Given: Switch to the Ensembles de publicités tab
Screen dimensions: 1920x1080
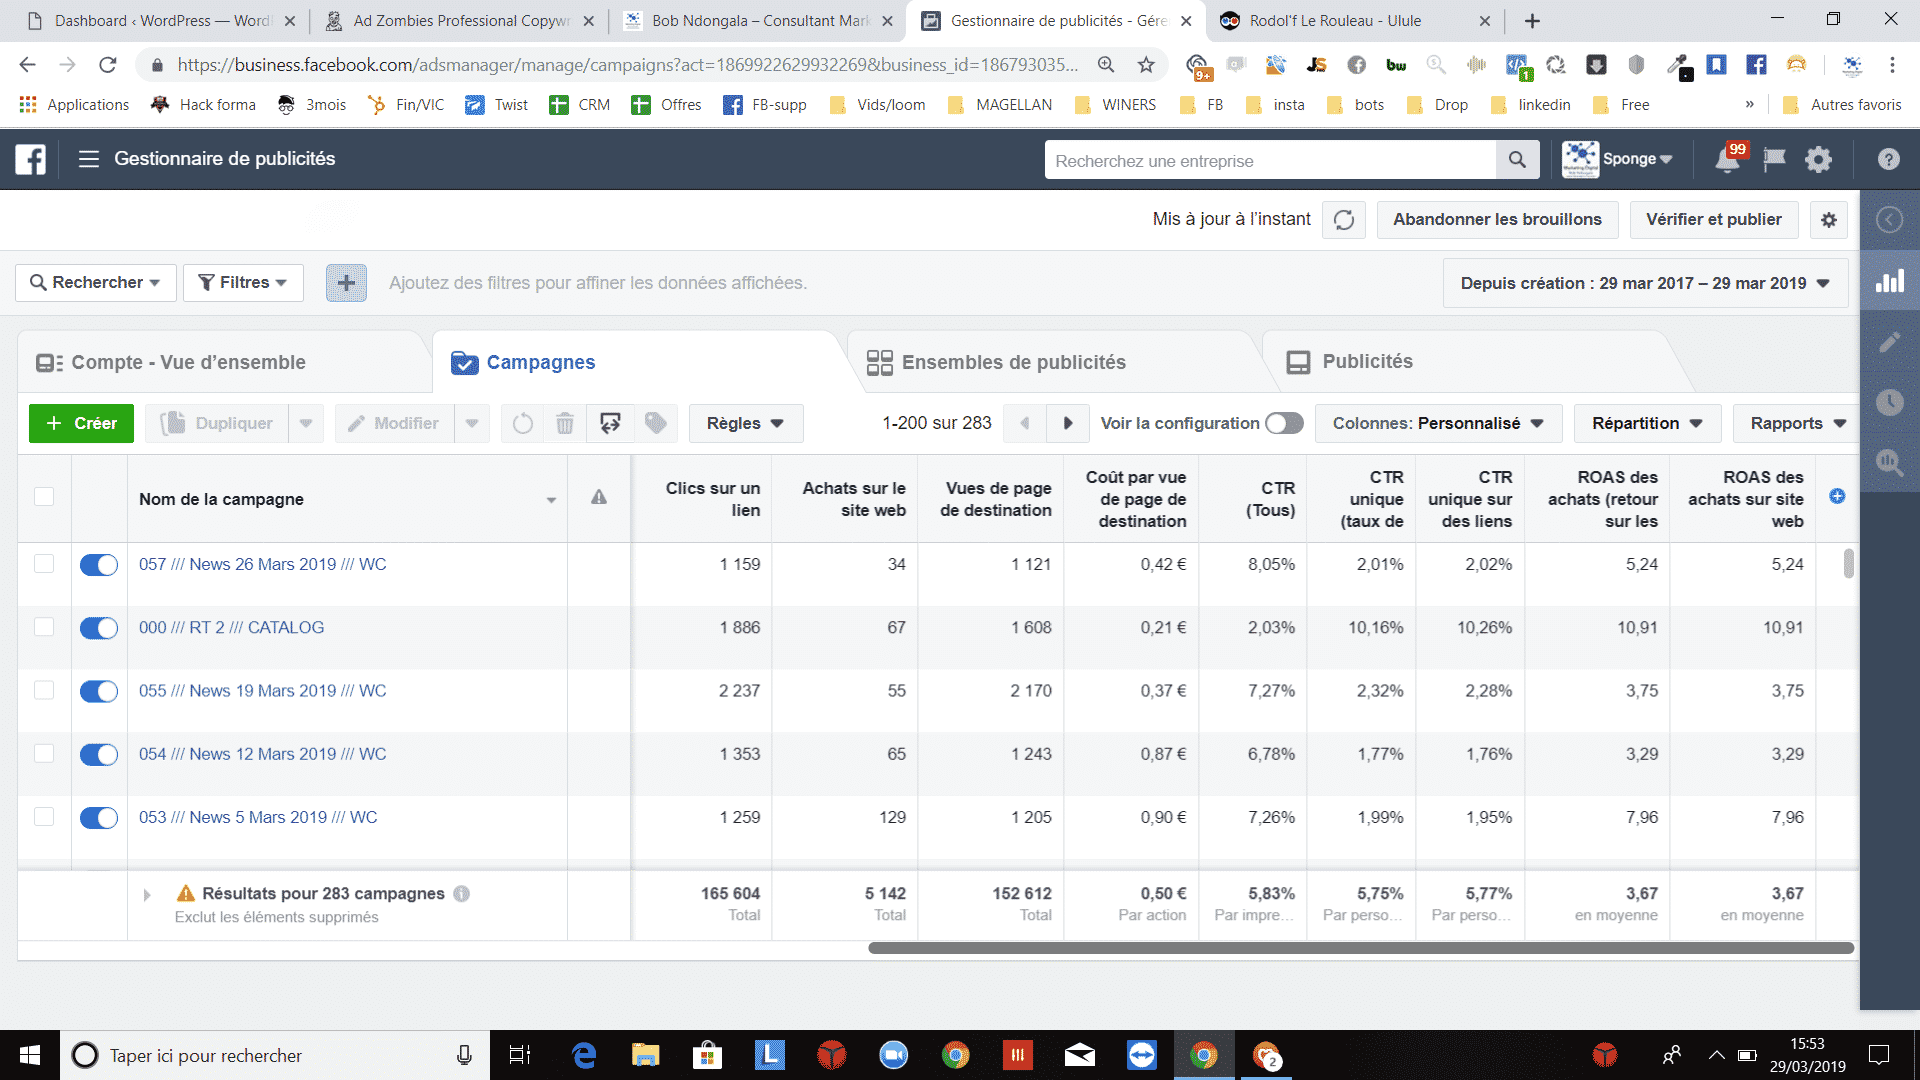Looking at the screenshot, I should pyautogui.click(x=1012, y=363).
